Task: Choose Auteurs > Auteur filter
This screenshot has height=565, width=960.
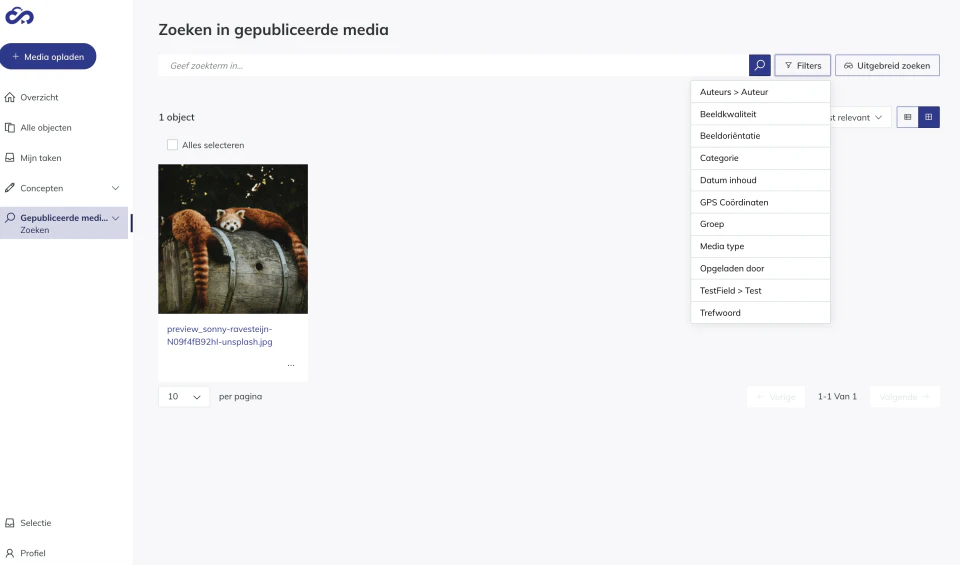Action: coord(760,92)
